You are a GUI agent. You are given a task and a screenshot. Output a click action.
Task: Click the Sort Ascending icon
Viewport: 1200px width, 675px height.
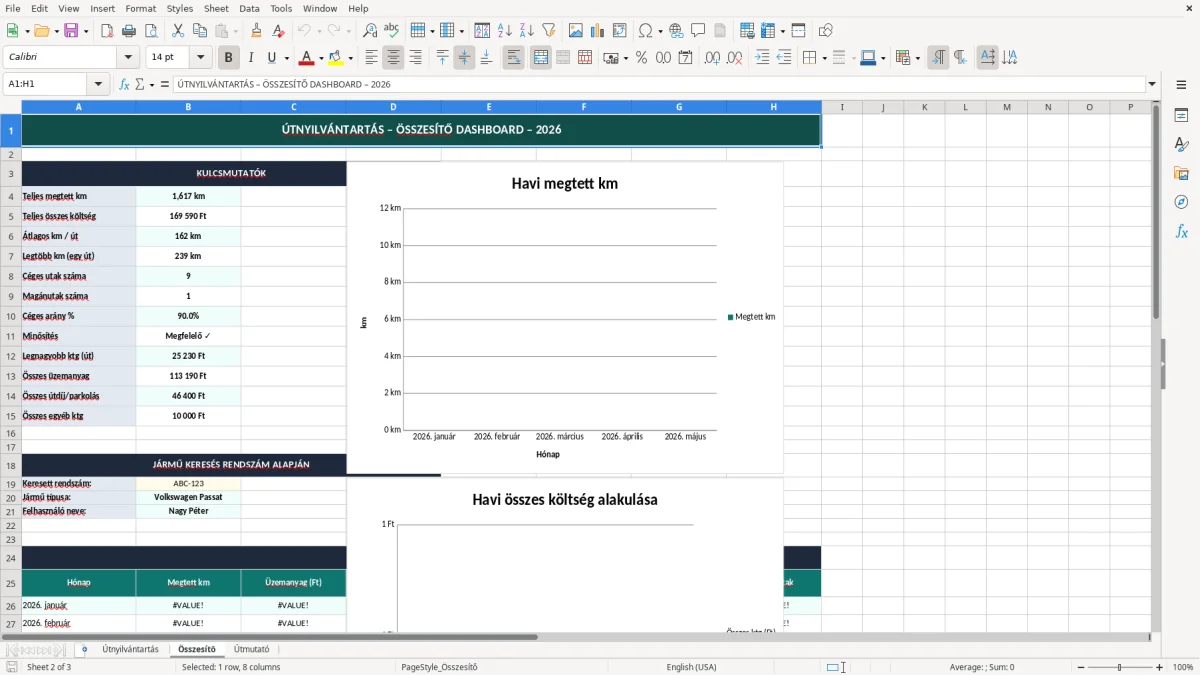[x=505, y=31]
